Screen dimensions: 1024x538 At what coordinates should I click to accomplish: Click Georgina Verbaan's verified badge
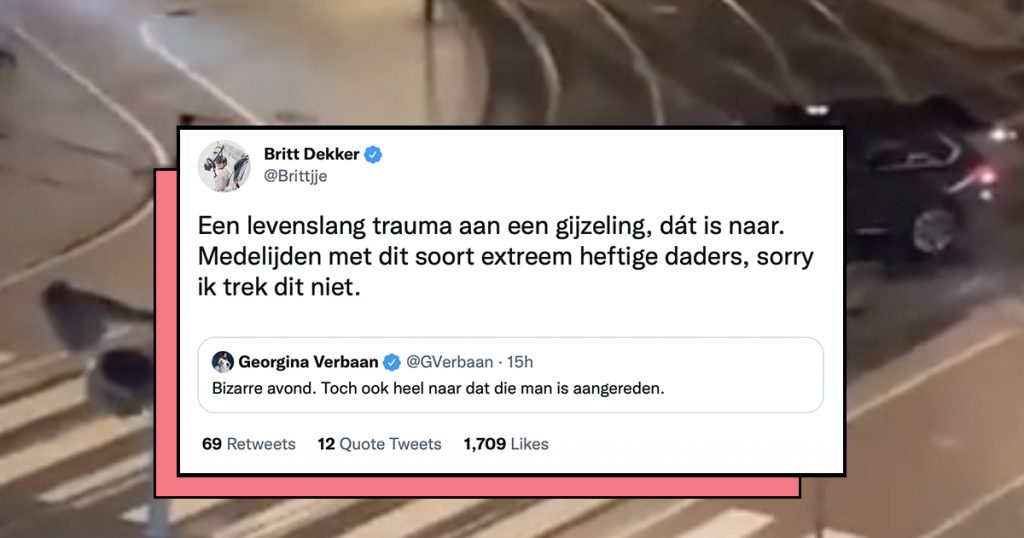(x=392, y=362)
